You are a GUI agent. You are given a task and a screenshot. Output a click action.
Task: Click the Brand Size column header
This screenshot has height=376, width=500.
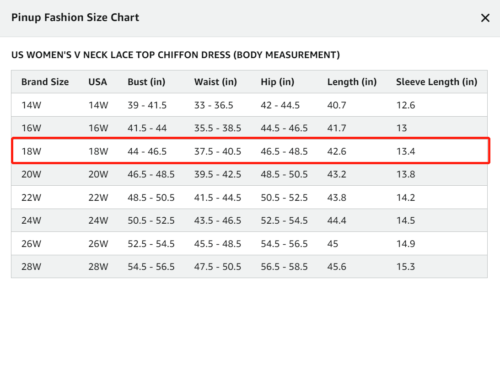click(45, 82)
